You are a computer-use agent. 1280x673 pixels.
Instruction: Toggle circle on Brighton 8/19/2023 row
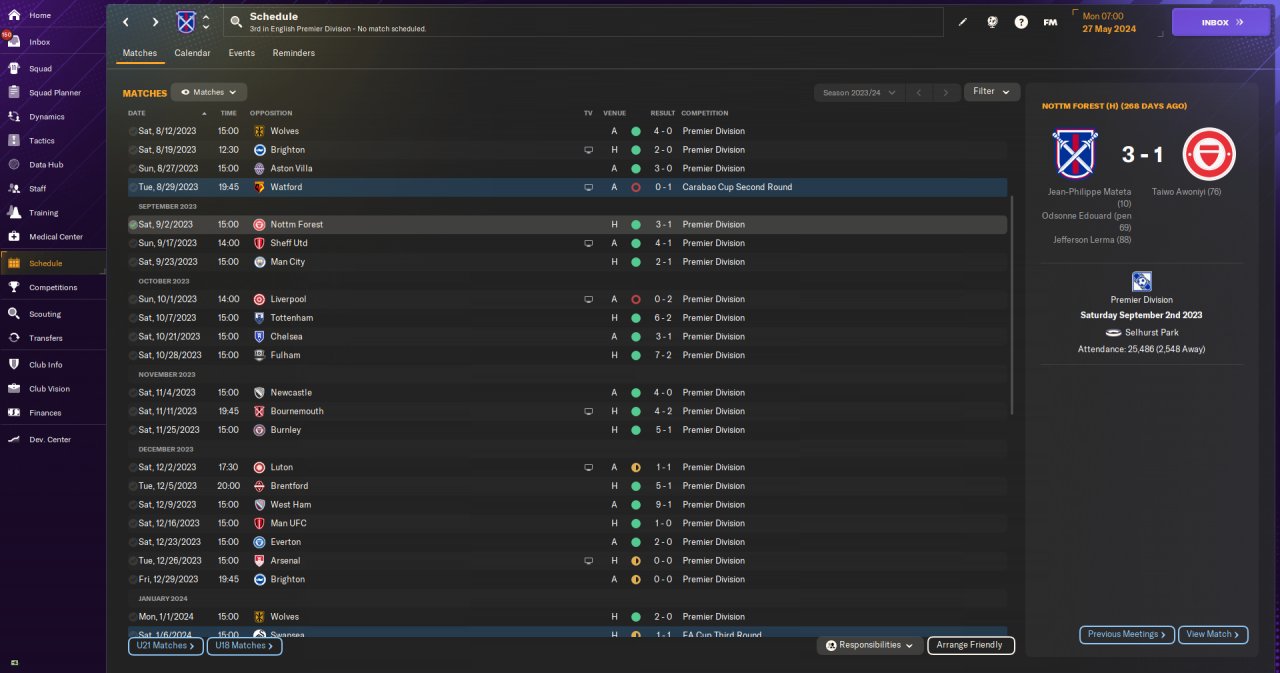click(133, 150)
